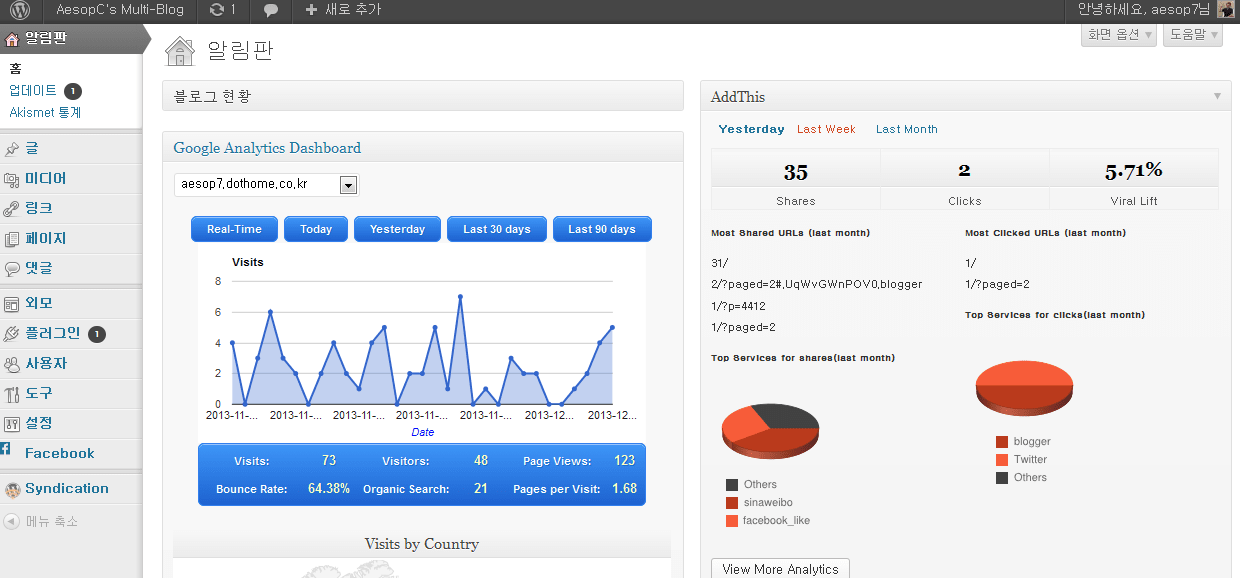1240x578 pixels.
Task: Click the Last 90 days button
Action: [602, 229]
